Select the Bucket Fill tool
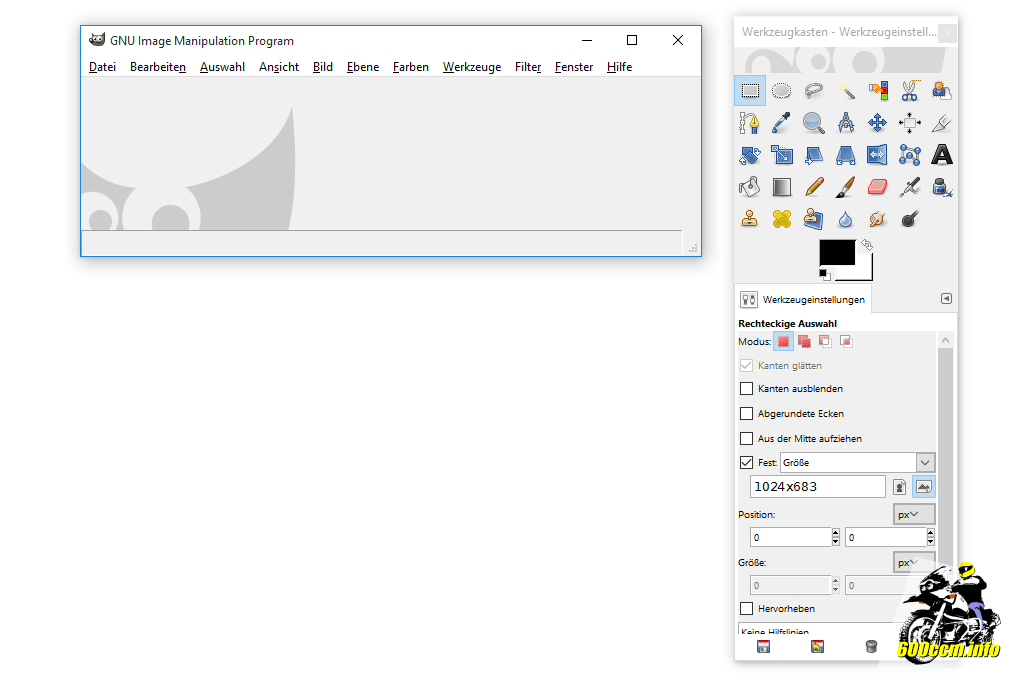Screen dimensions: 1024x683 [750, 187]
